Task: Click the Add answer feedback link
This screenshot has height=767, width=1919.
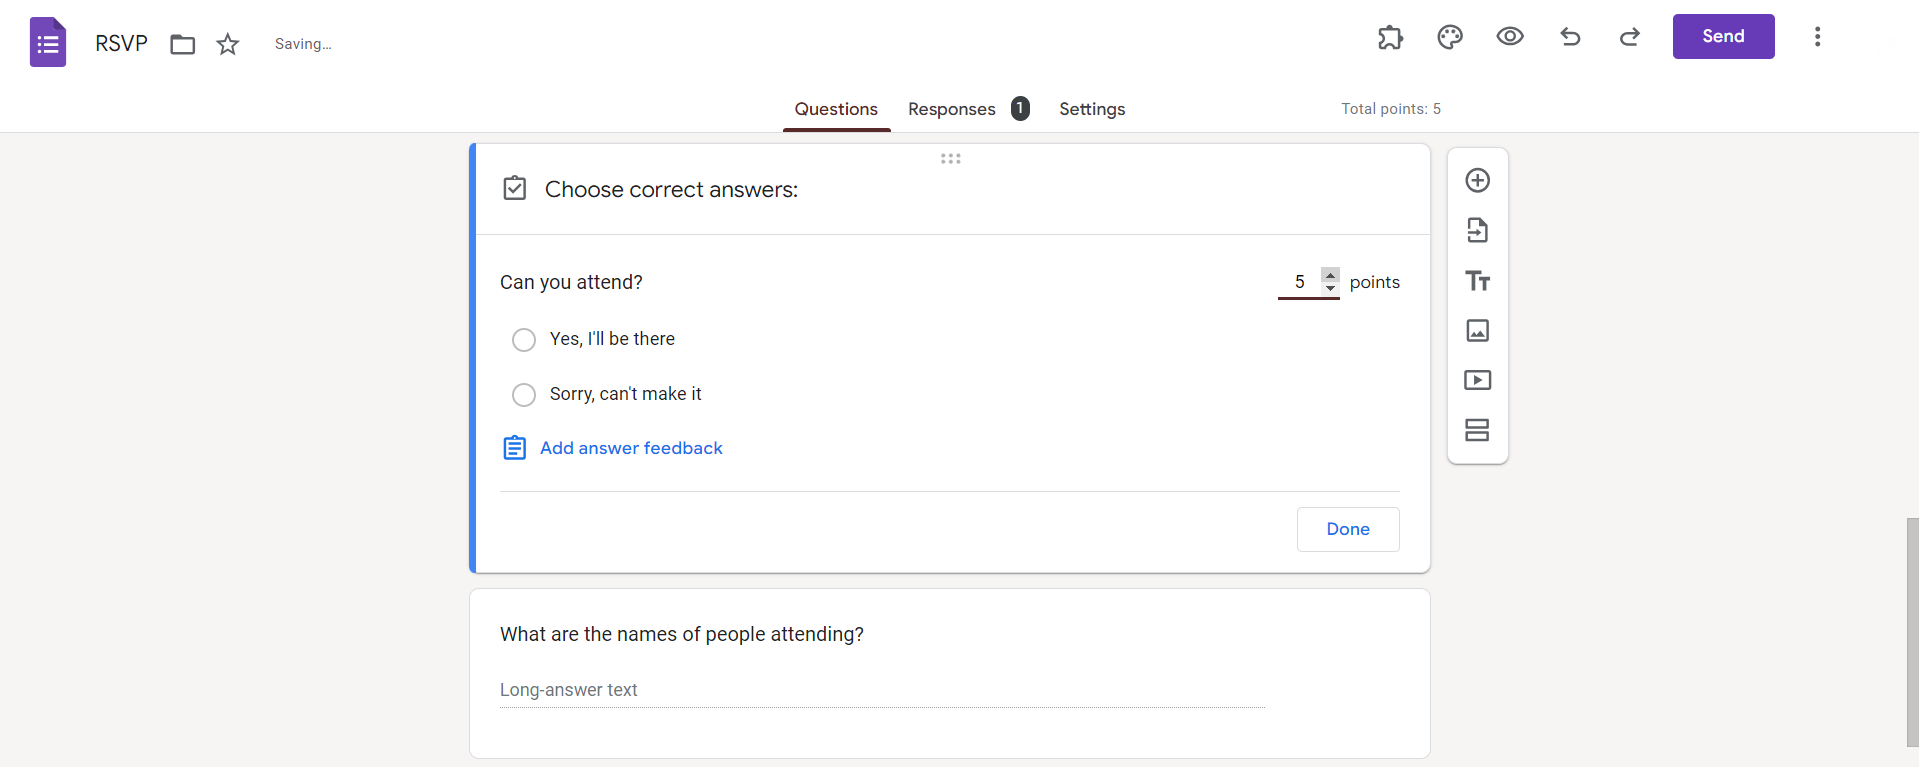Action: [x=631, y=448]
